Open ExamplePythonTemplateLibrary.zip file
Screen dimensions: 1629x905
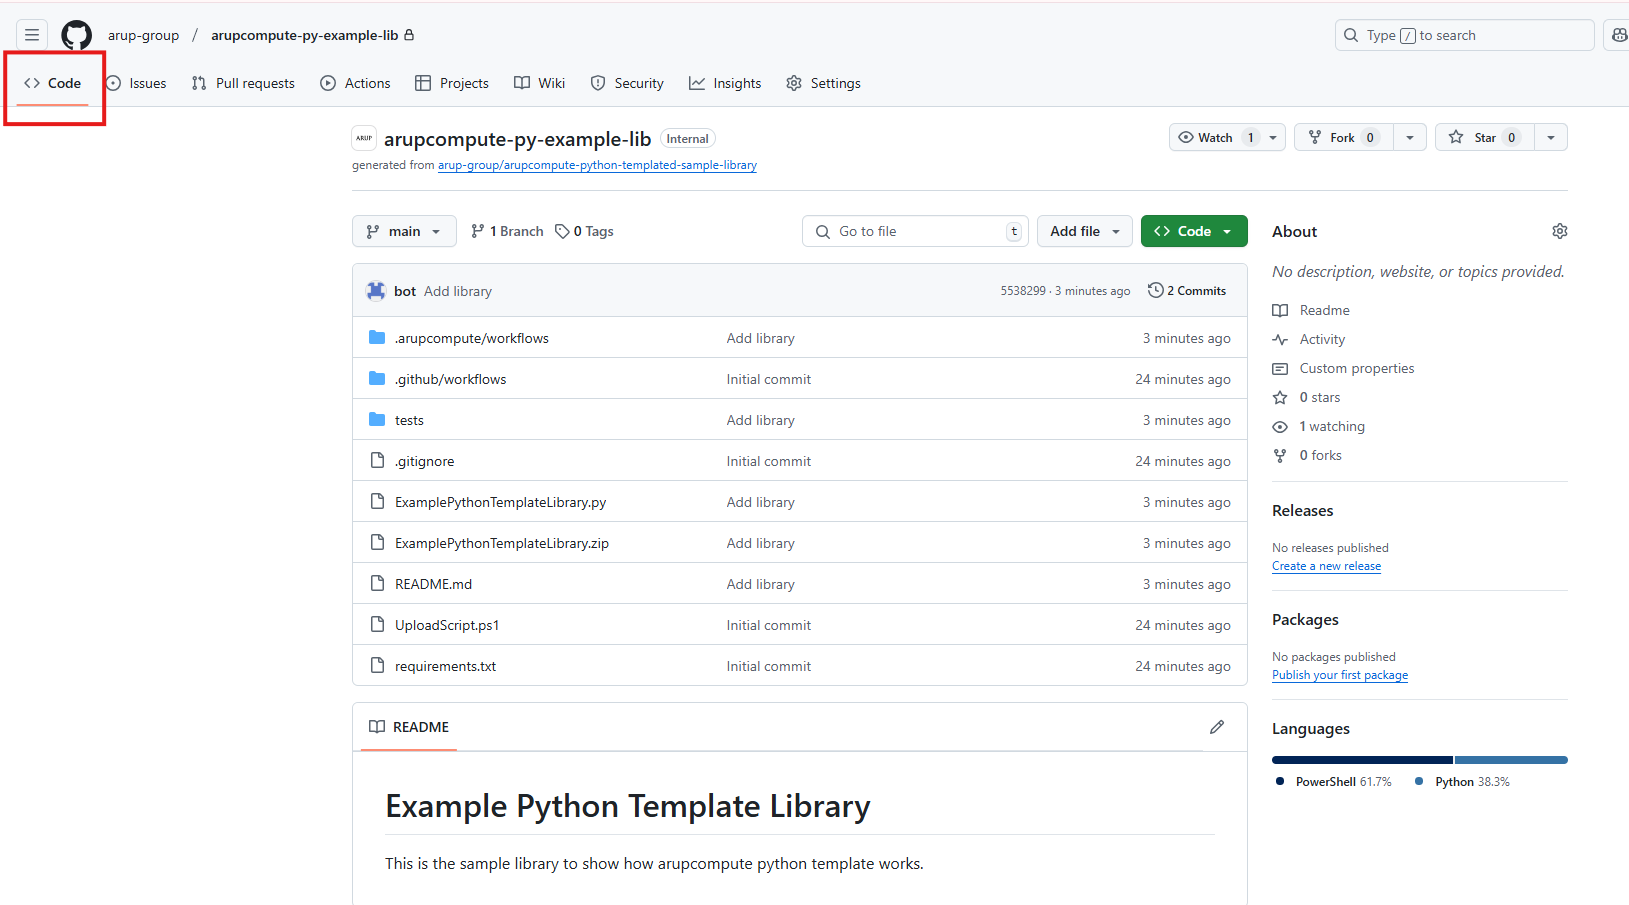(502, 543)
